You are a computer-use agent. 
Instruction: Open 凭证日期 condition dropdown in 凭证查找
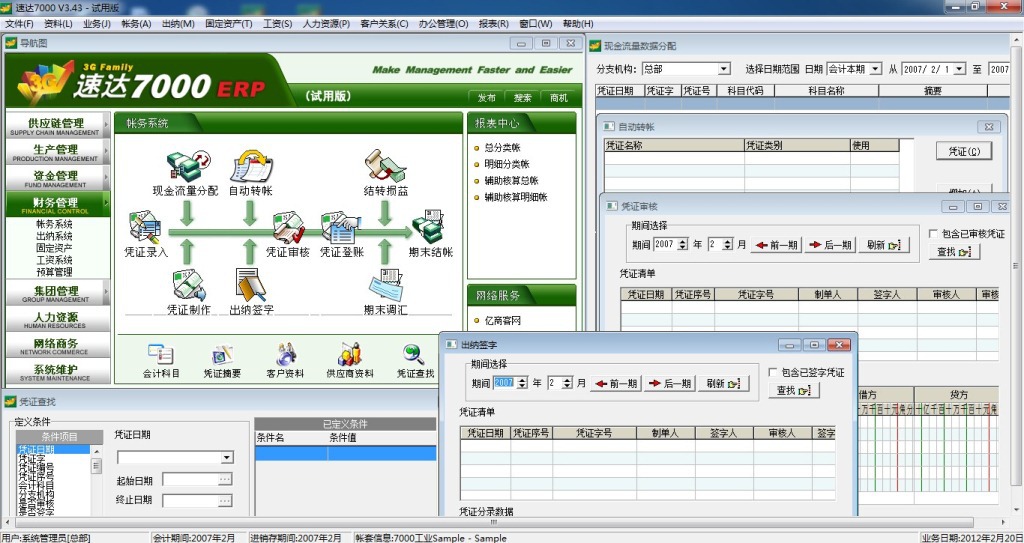(227, 457)
